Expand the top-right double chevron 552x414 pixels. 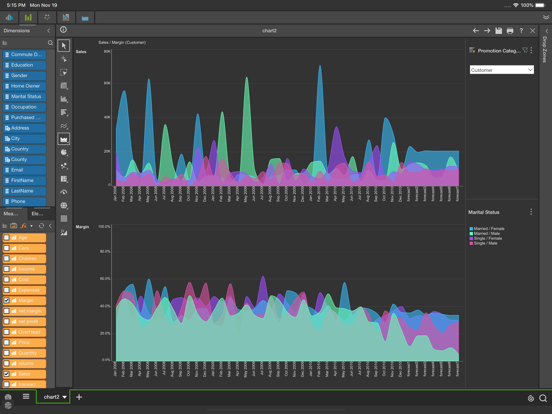coord(546,17)
